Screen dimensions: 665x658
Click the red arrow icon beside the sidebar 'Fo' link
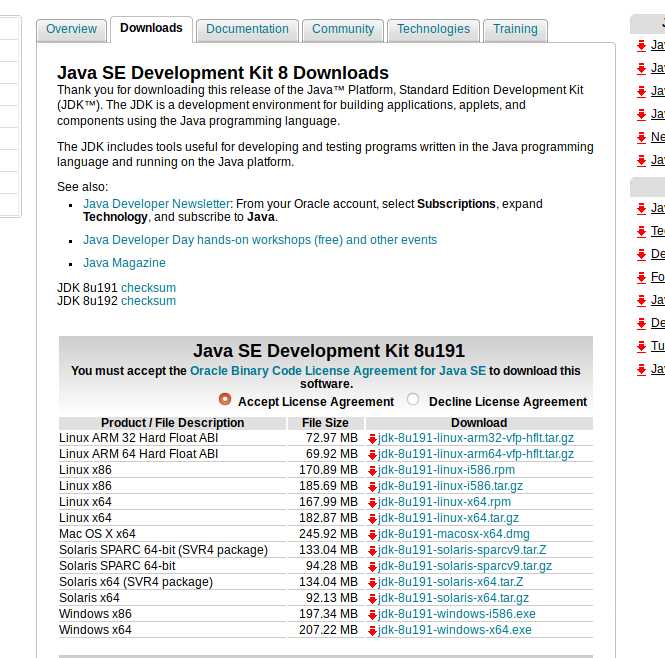coord(641,277)
